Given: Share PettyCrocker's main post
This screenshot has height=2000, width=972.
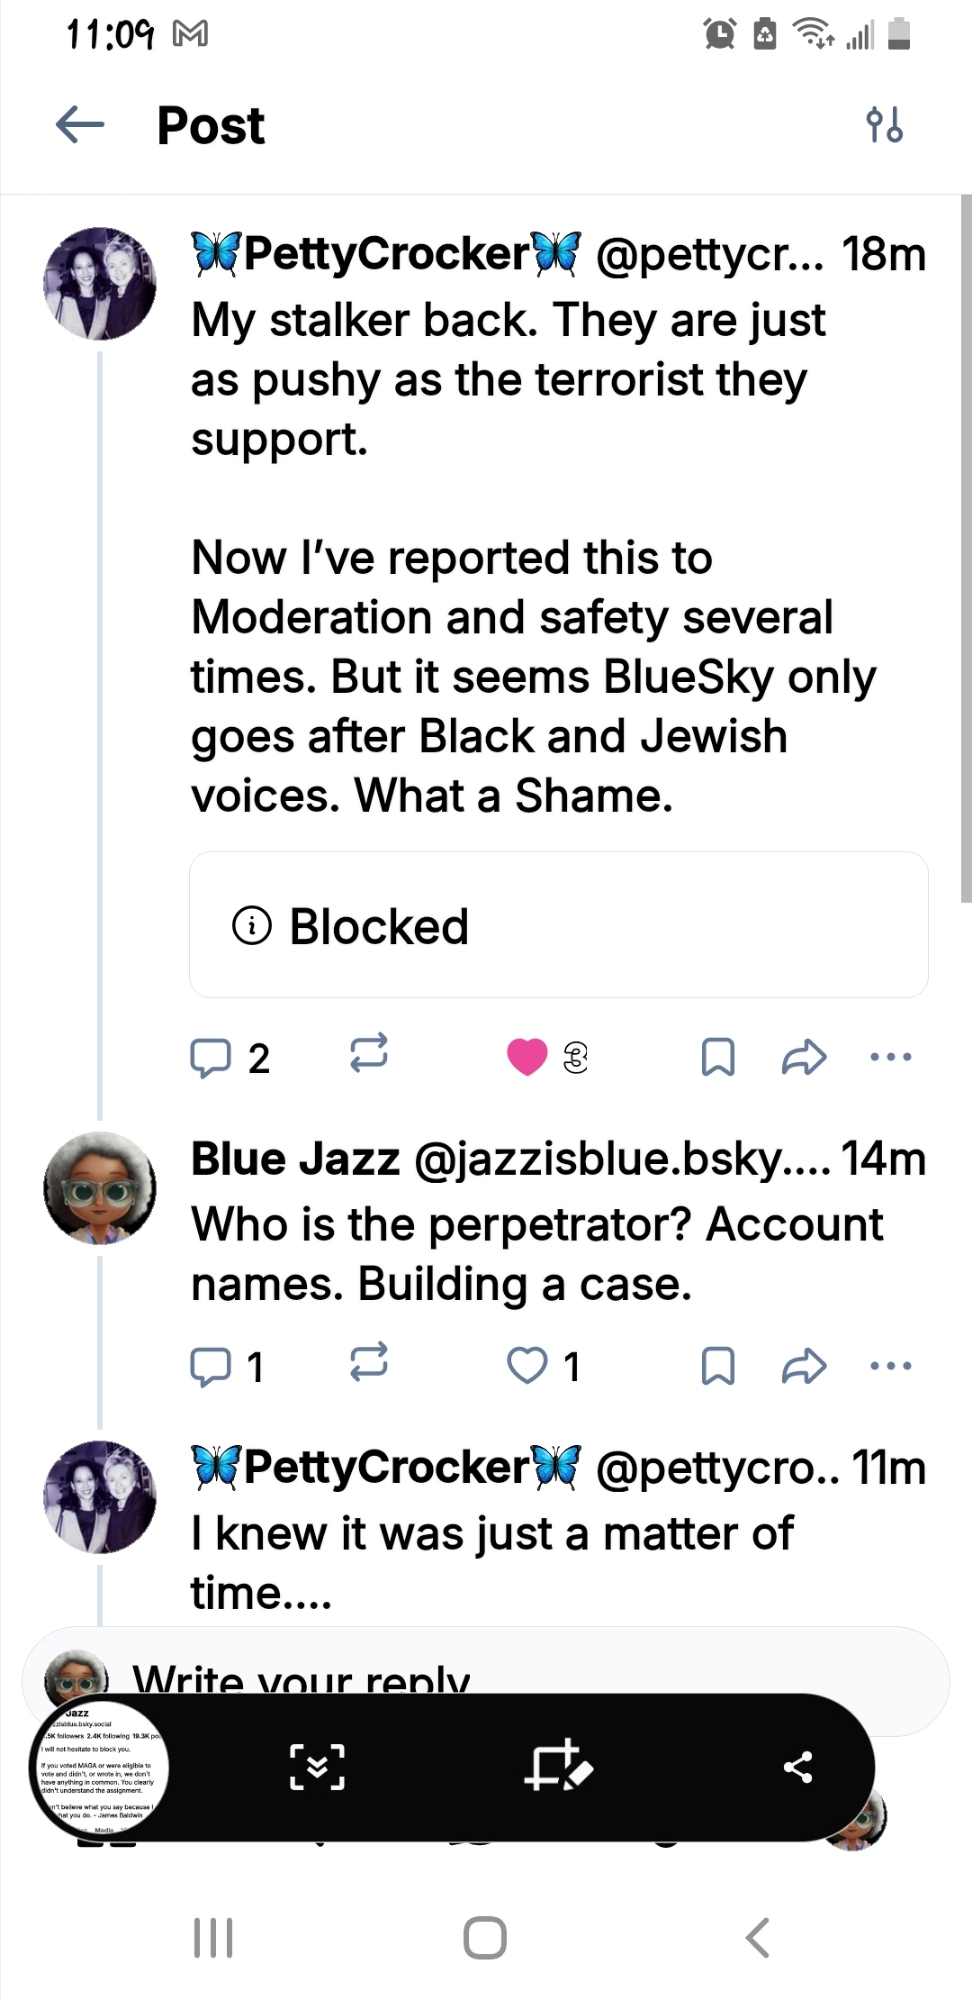Looking at the screenshot, I should [804, 1057].
